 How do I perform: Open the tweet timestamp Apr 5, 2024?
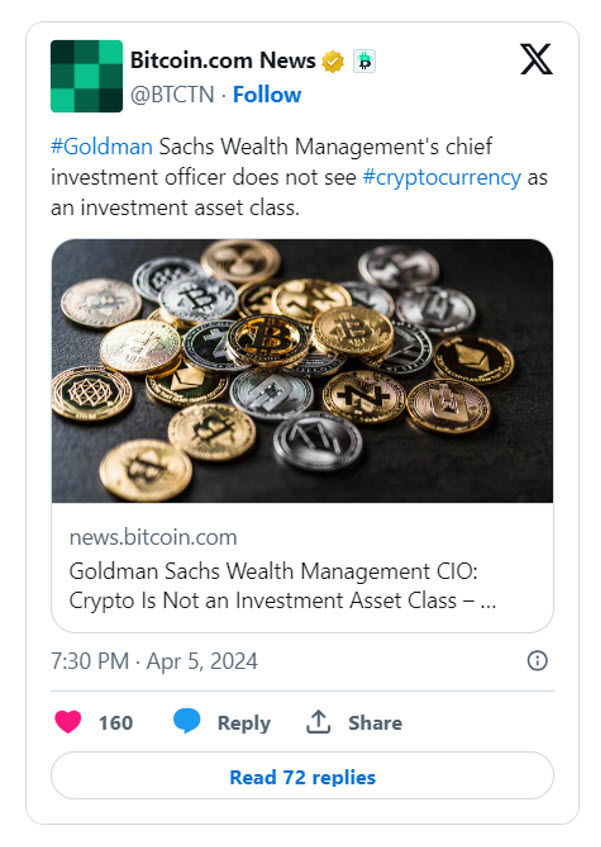[154, 661]
